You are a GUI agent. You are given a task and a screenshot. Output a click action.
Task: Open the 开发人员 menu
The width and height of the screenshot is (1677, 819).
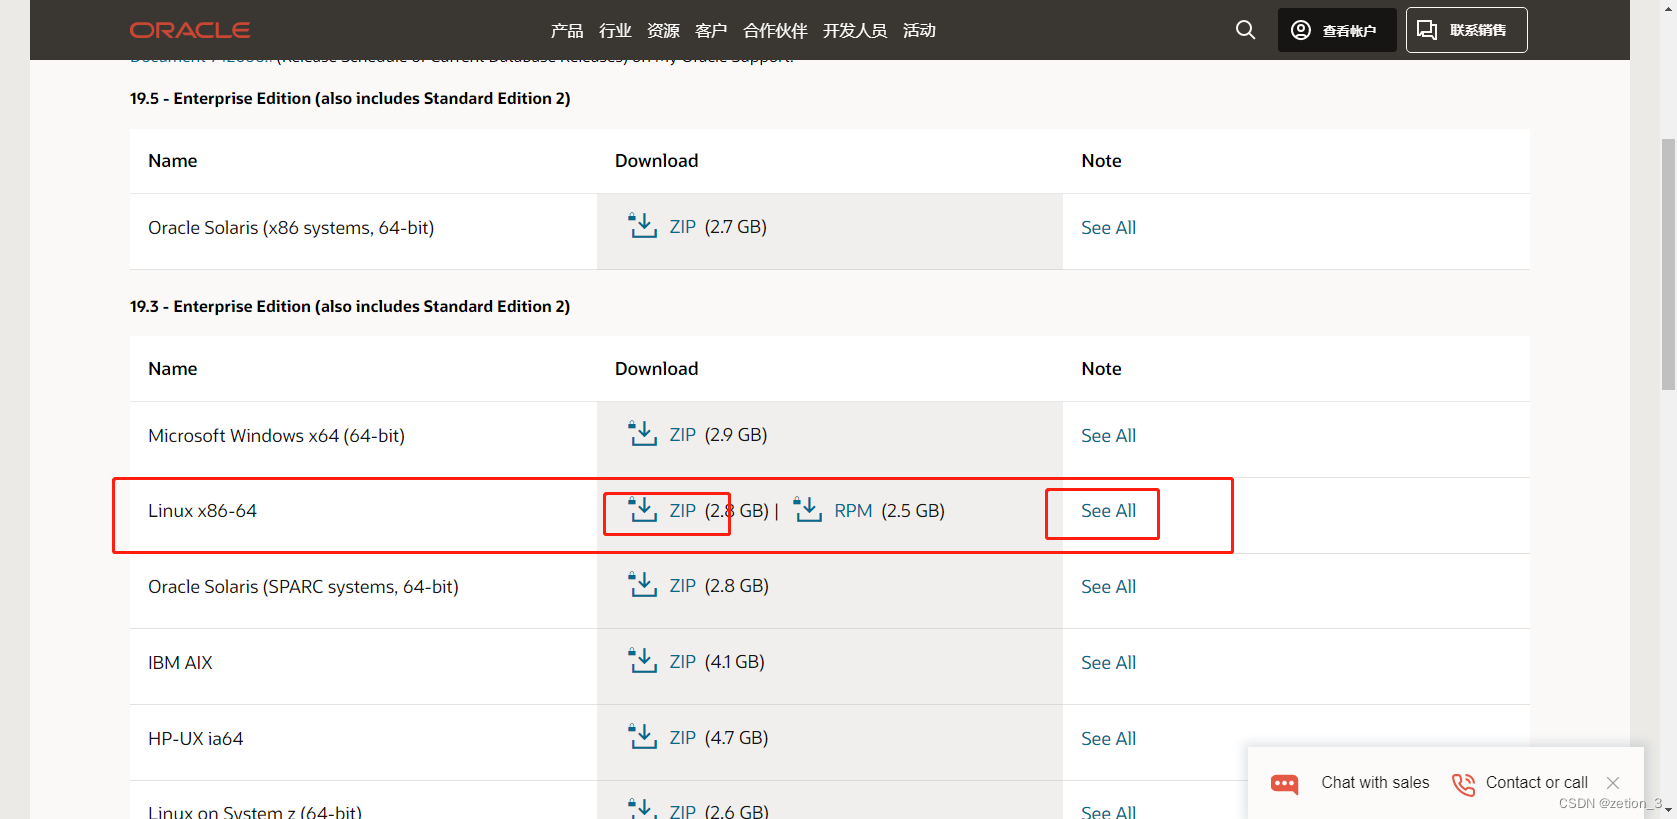click(x=855, y=31)
